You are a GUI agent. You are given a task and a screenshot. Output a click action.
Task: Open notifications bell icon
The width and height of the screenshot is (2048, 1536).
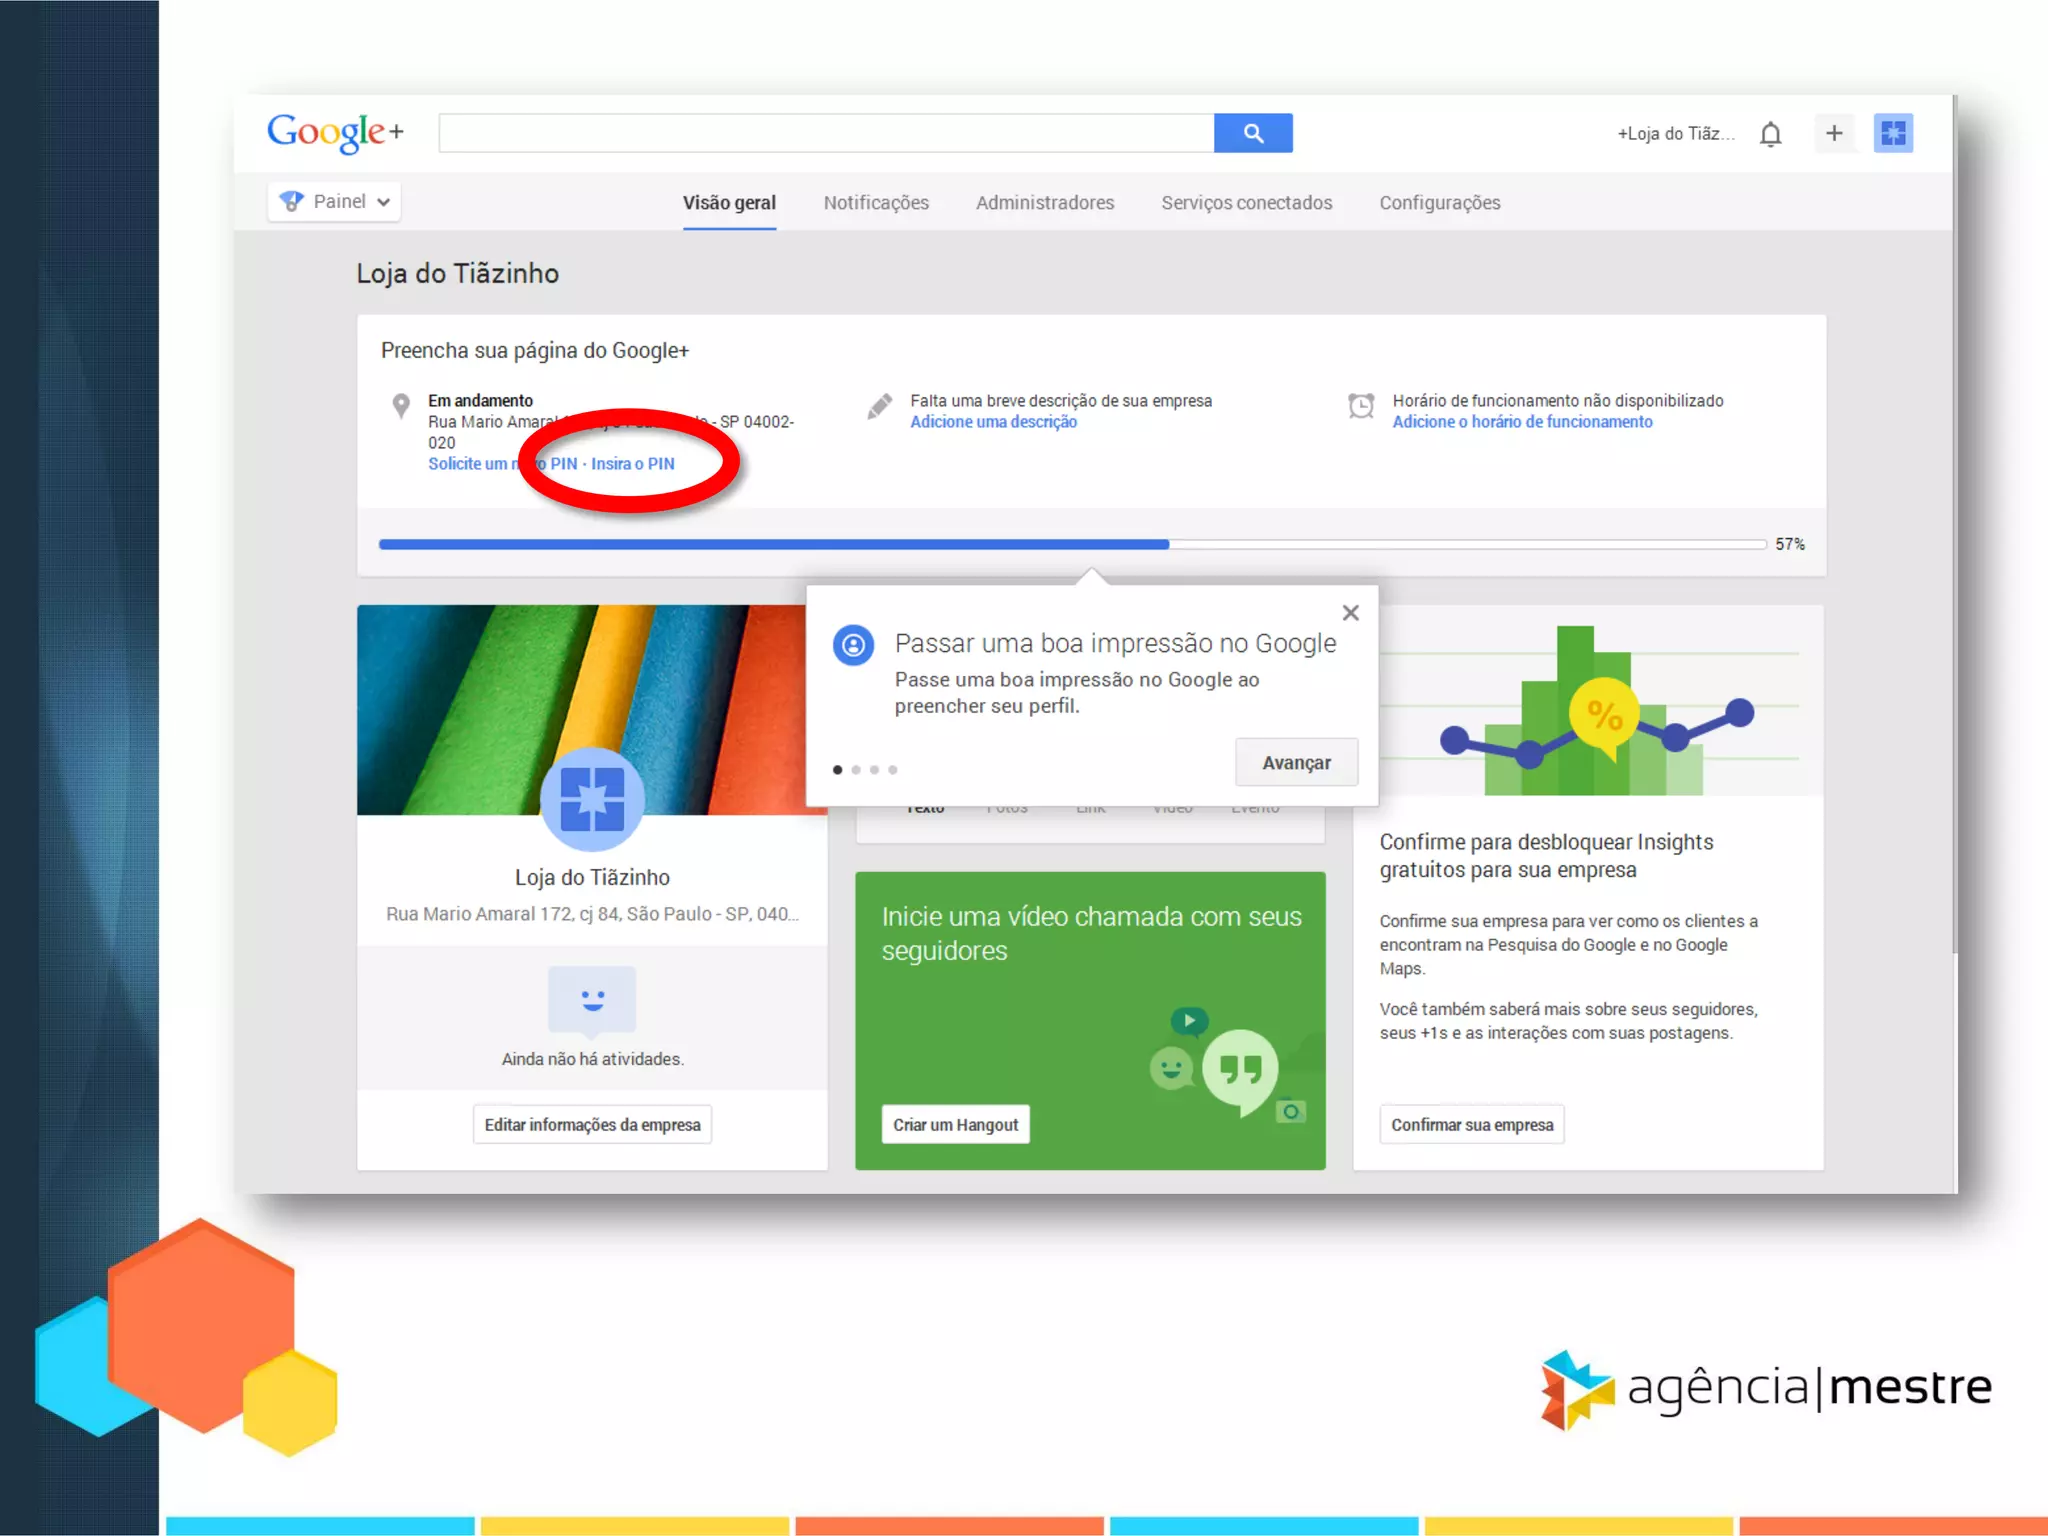(x=1770, y=134)
